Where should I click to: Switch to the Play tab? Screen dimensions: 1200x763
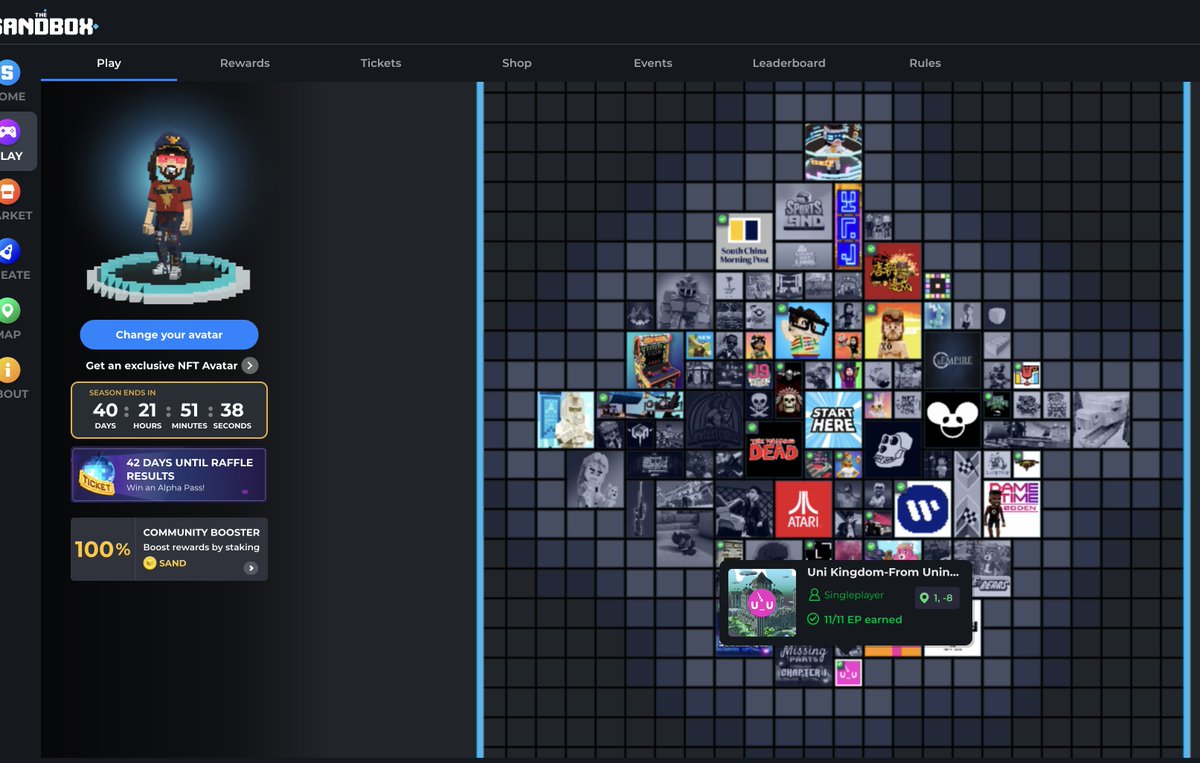109,63
